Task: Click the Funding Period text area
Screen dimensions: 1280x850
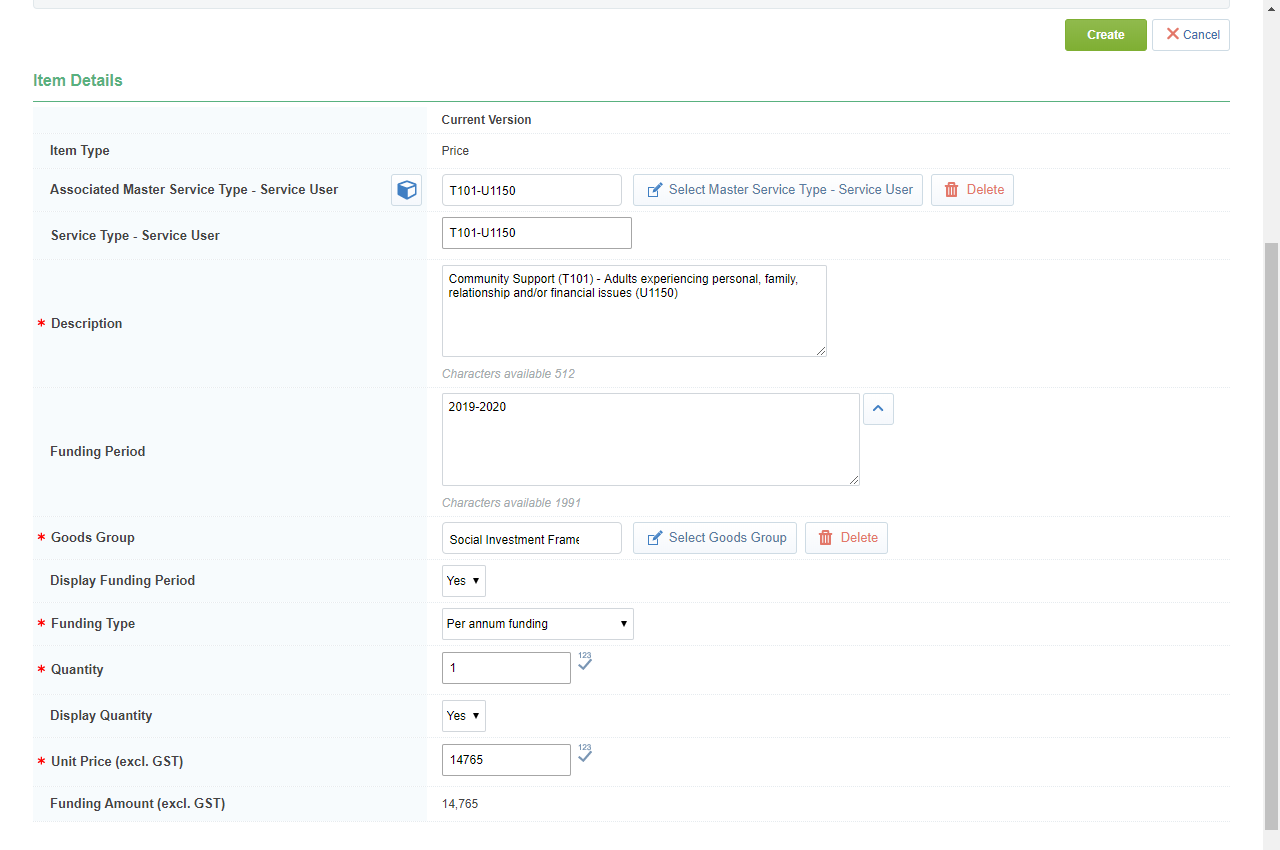Action: point(650,440)
